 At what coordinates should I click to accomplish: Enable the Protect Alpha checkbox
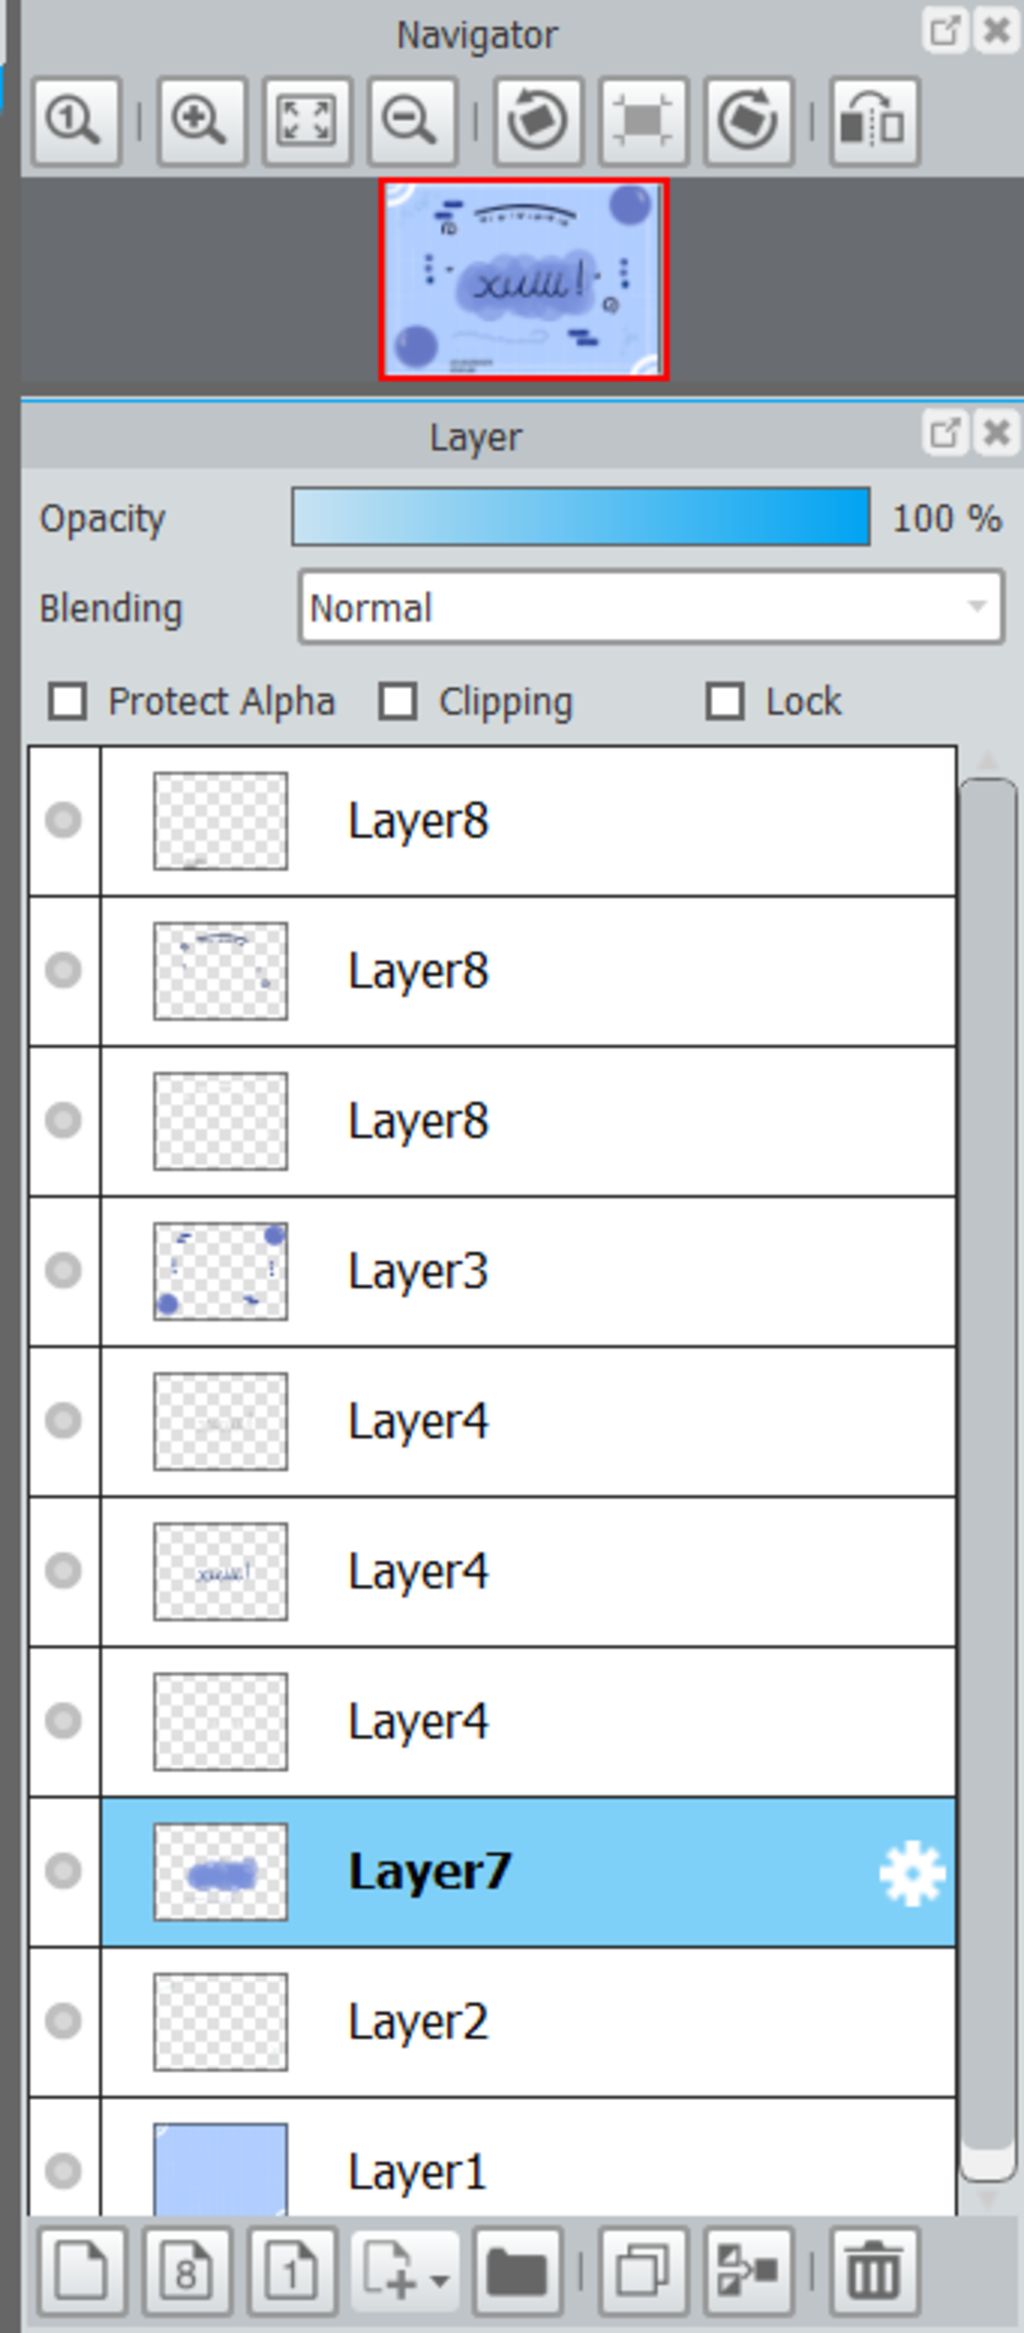click(x=68, y=701)
